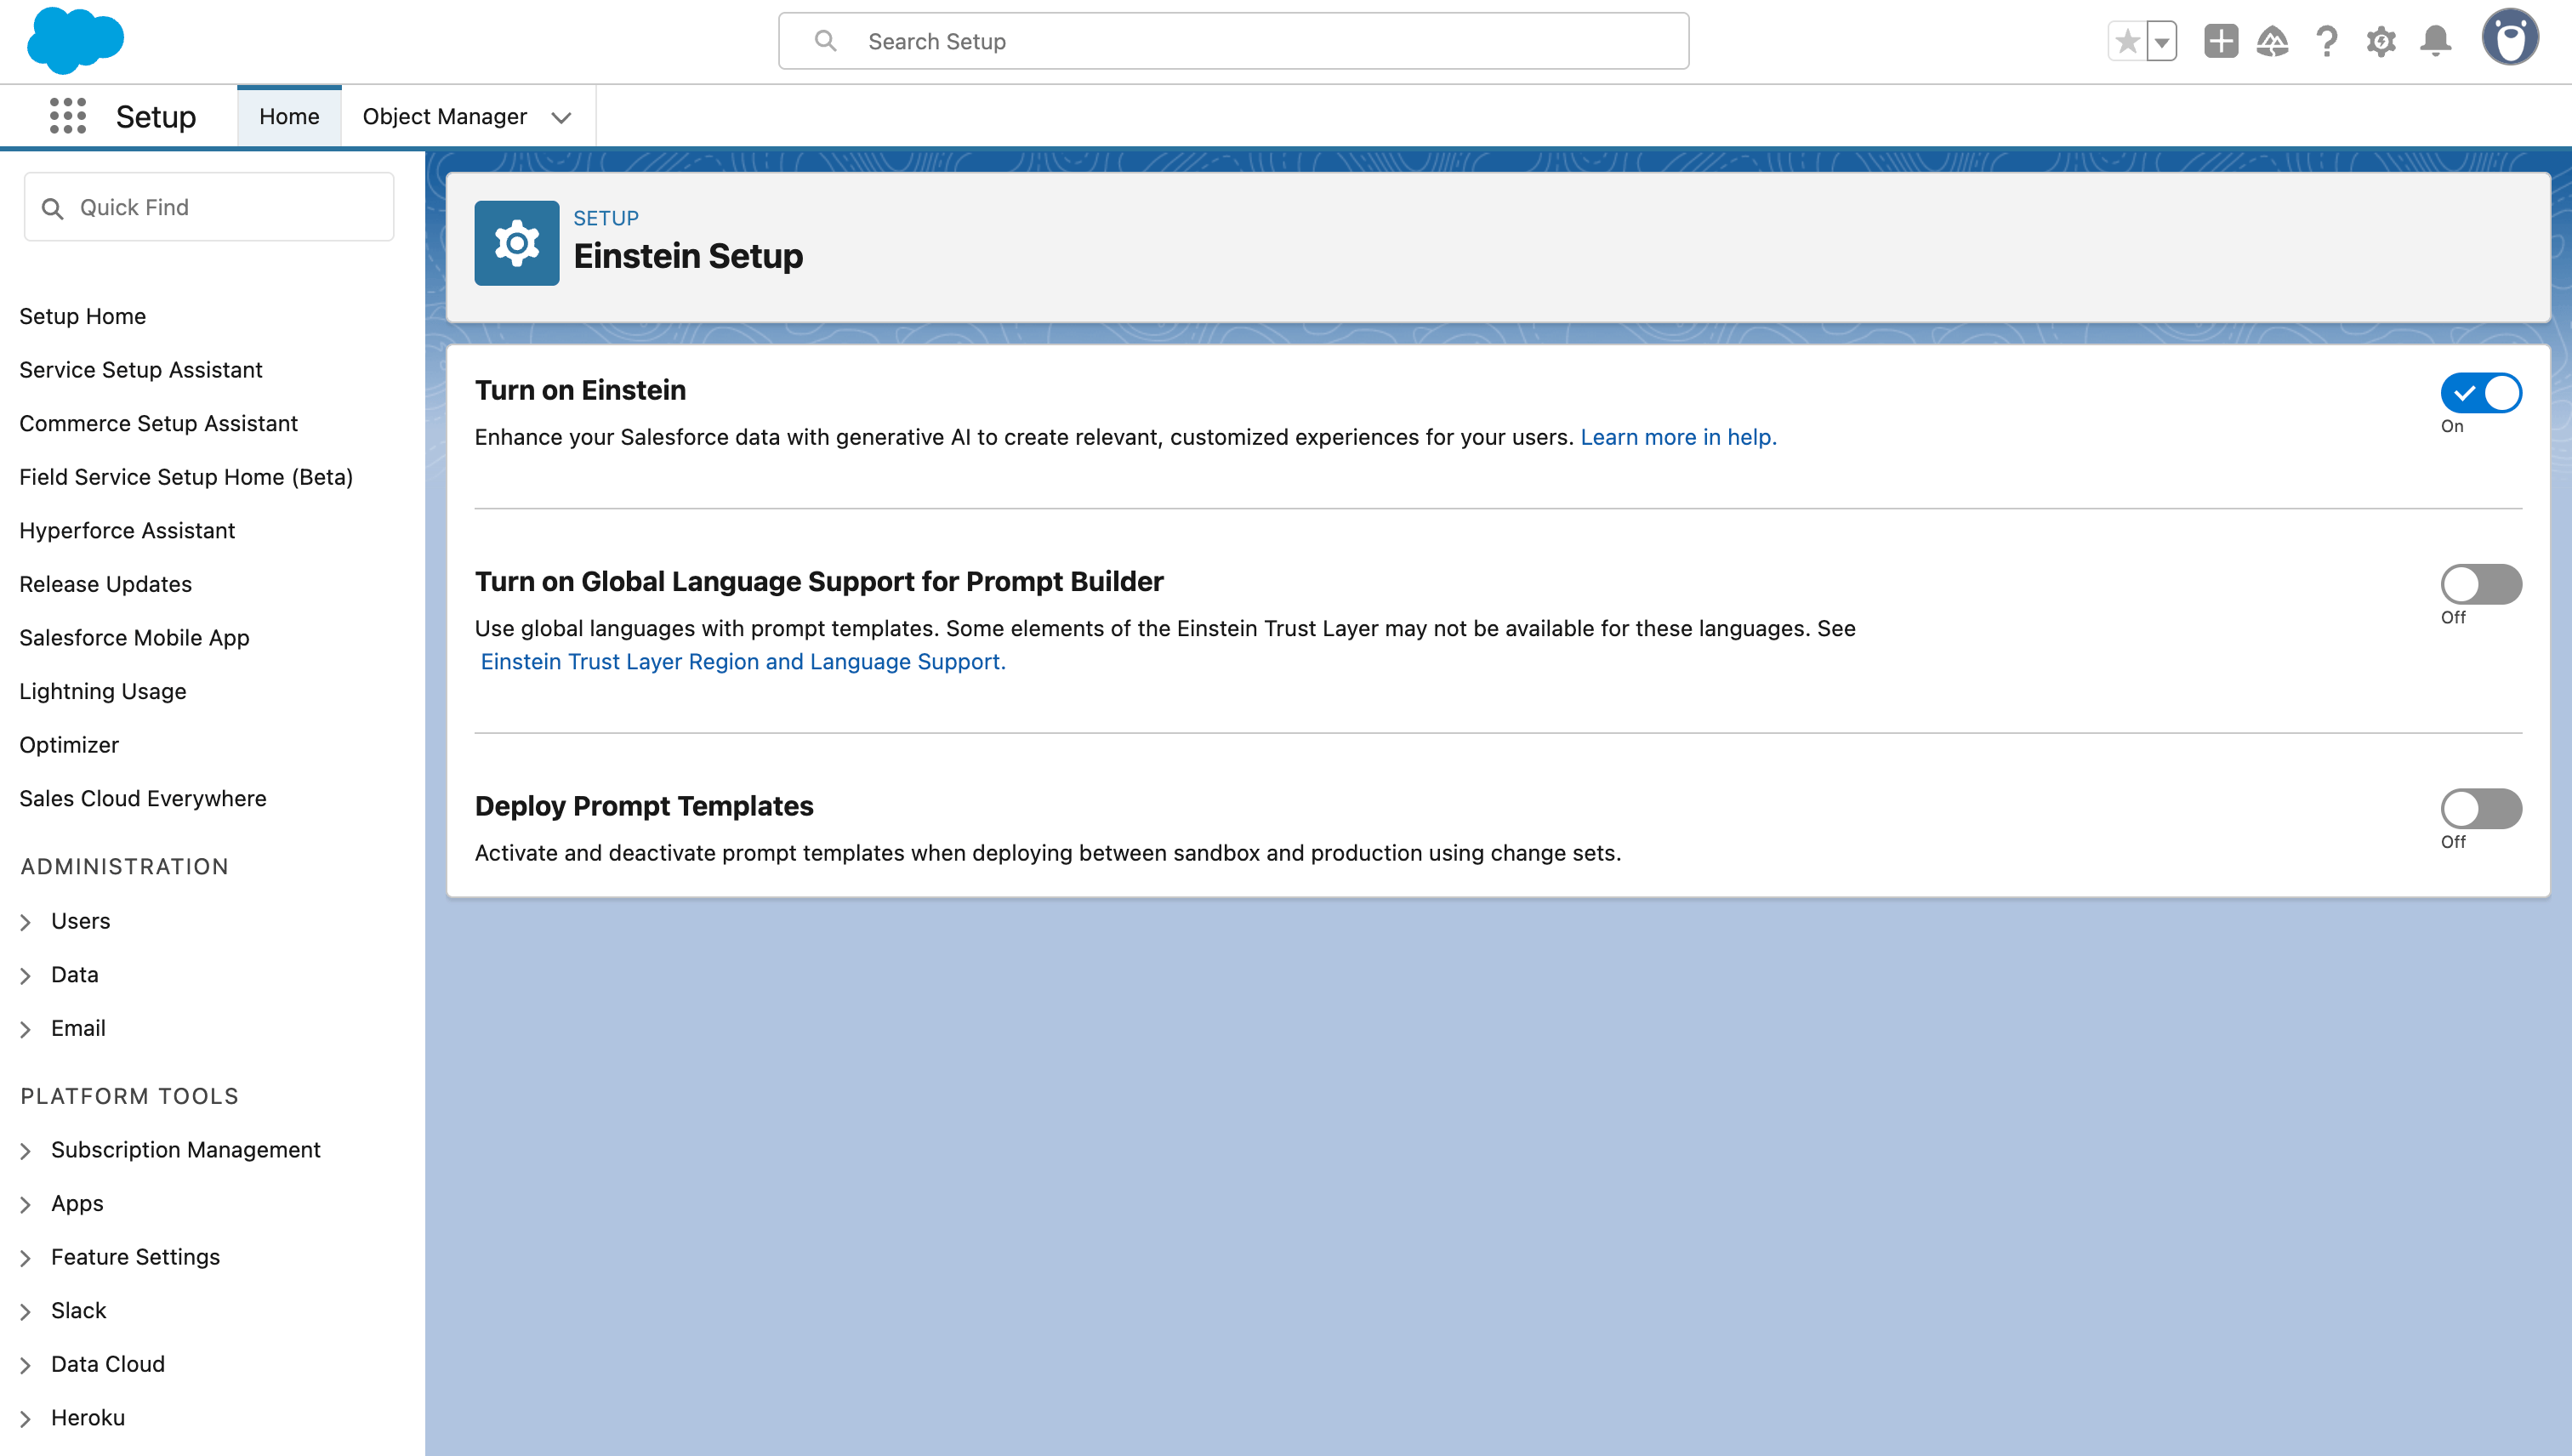Open the Setup gear menu icon

coord(2381,42)
